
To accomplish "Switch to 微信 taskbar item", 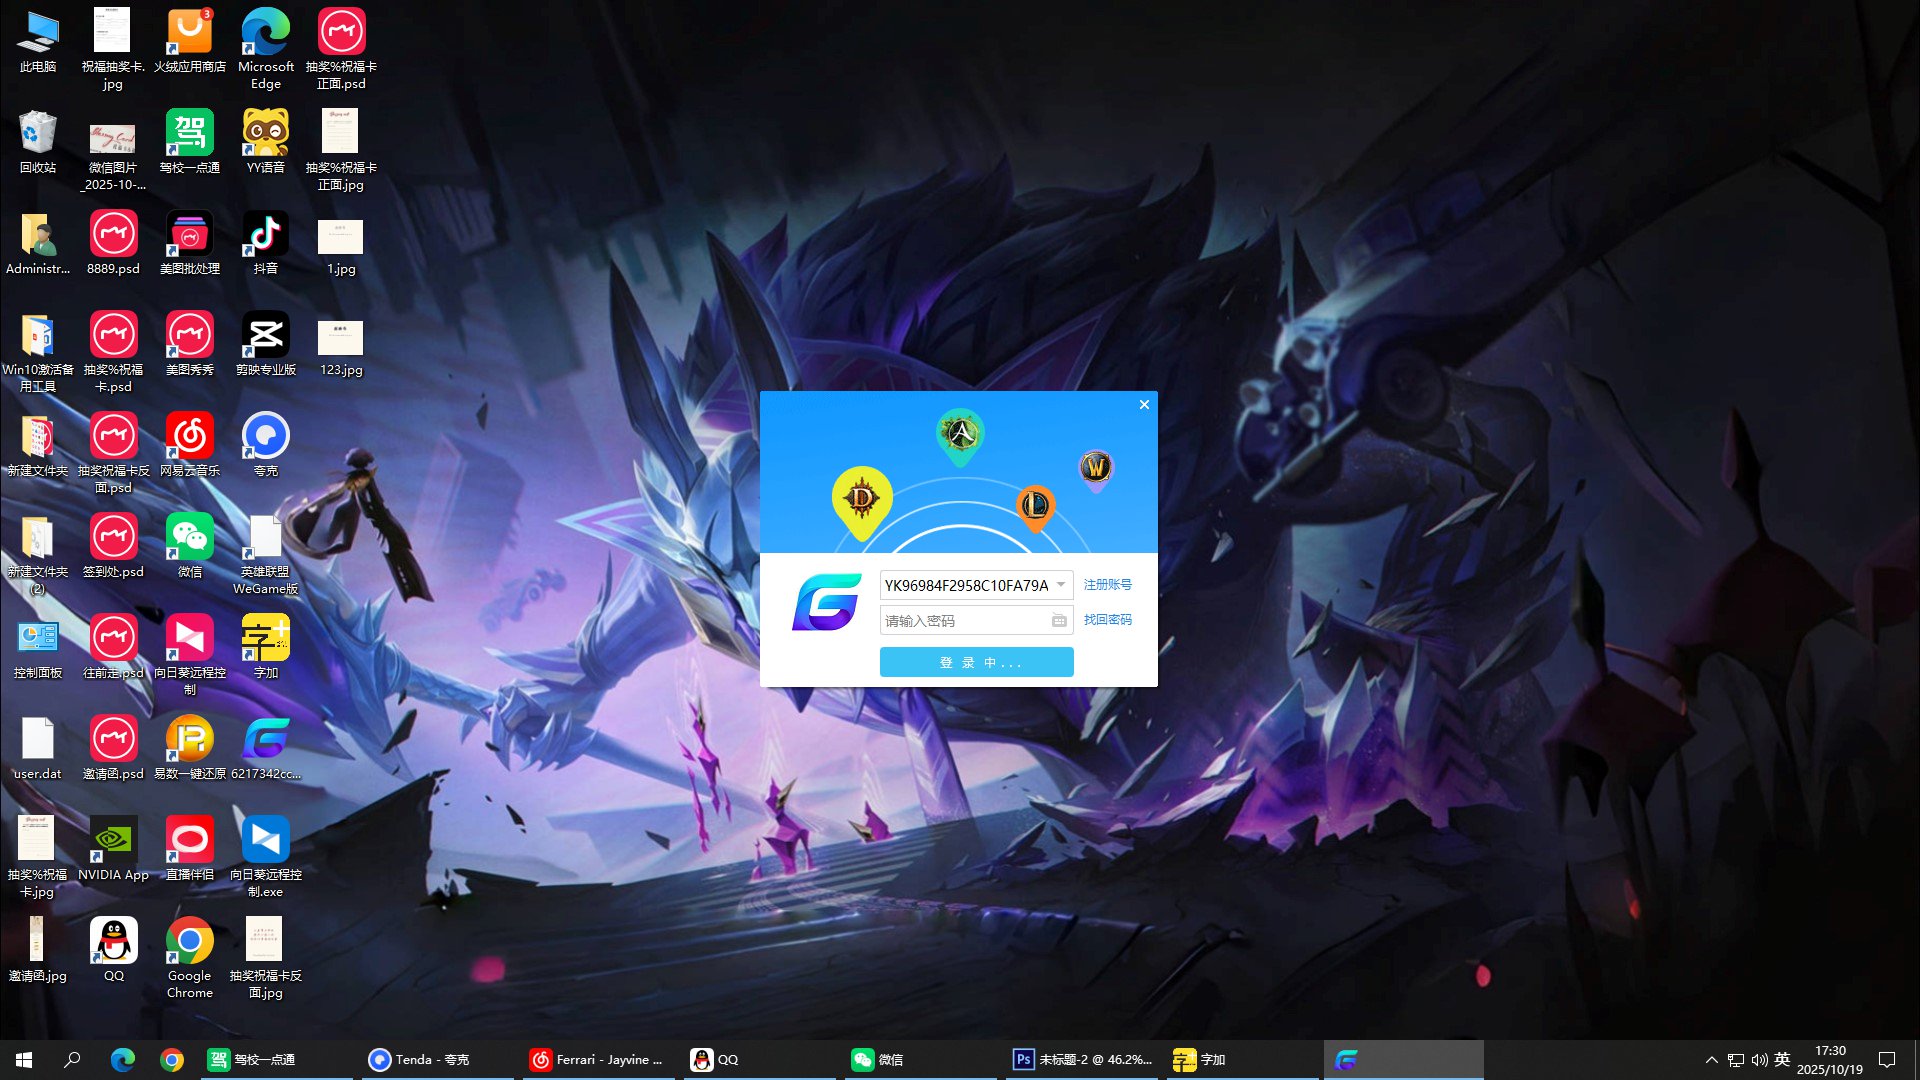I will (877, 1060).
